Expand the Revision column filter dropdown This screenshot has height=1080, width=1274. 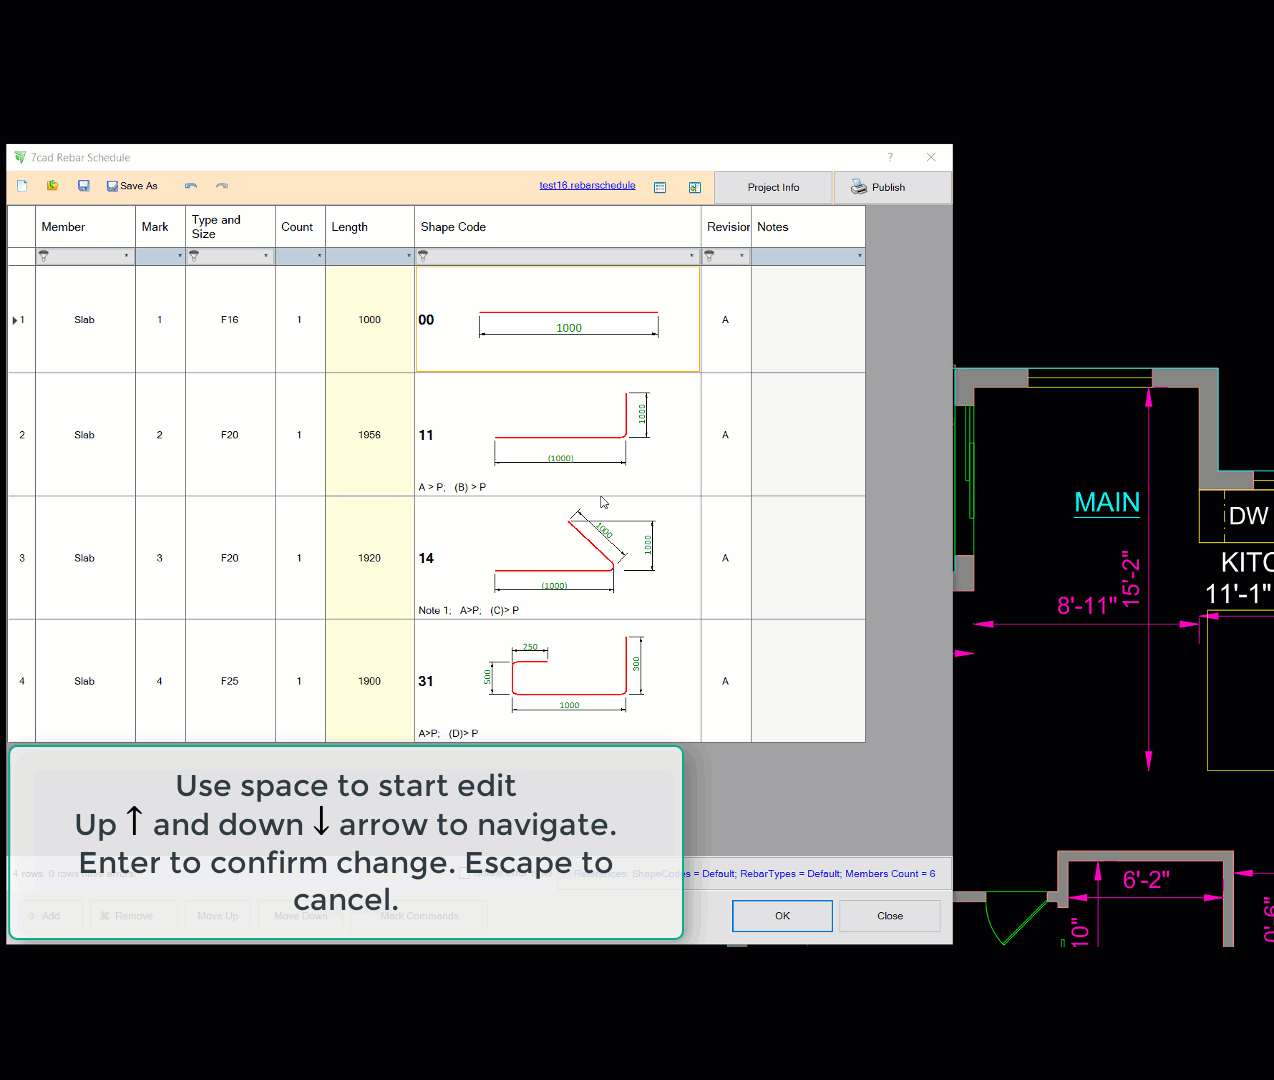743,256
